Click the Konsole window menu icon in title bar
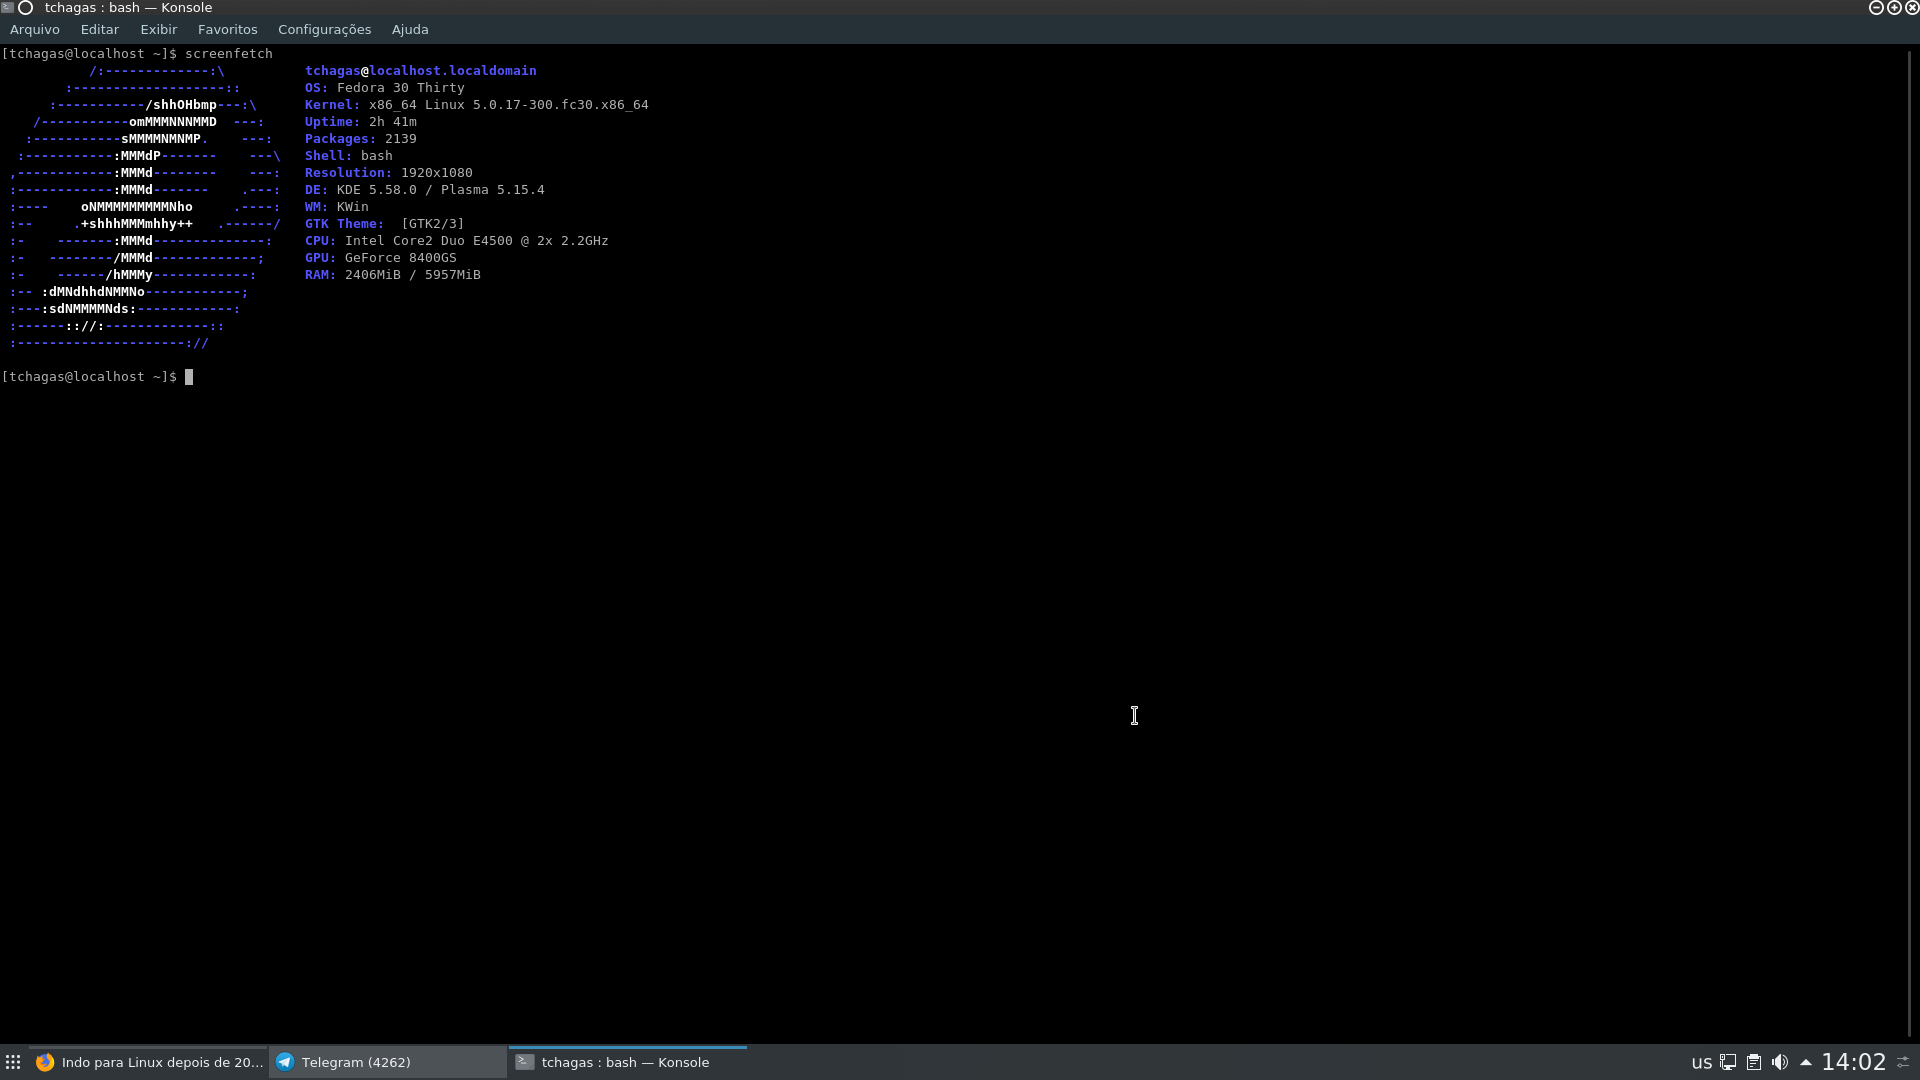 click(7, 7)
